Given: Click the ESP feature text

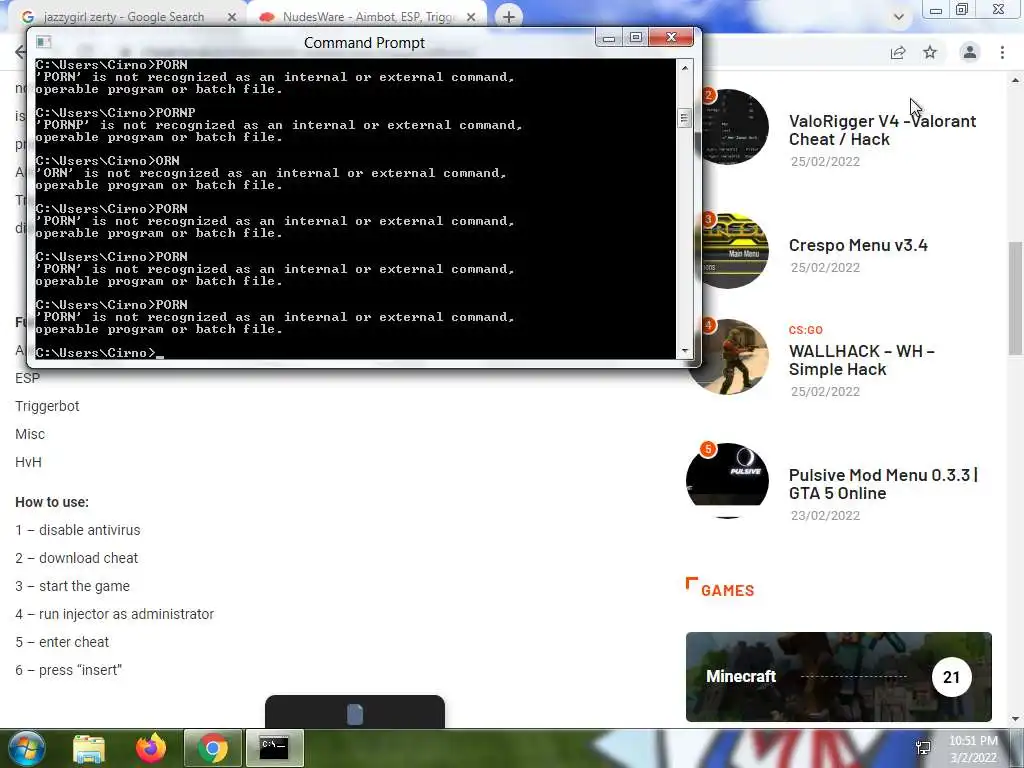Looking at the screenshot, I should (27, 378).
